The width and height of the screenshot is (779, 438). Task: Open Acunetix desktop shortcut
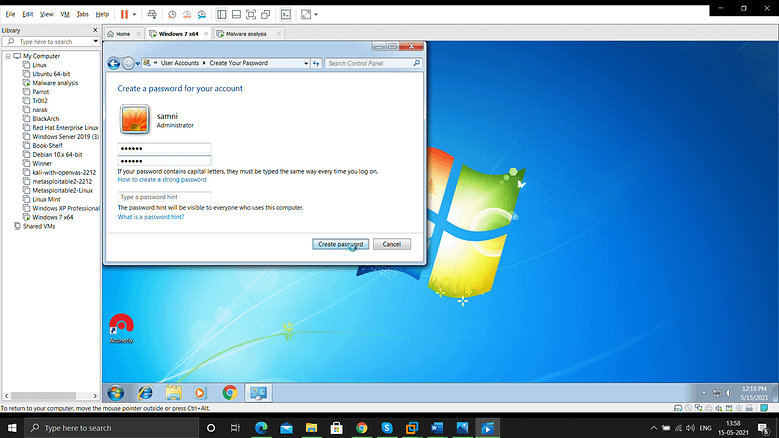click(x=121, y=328)
